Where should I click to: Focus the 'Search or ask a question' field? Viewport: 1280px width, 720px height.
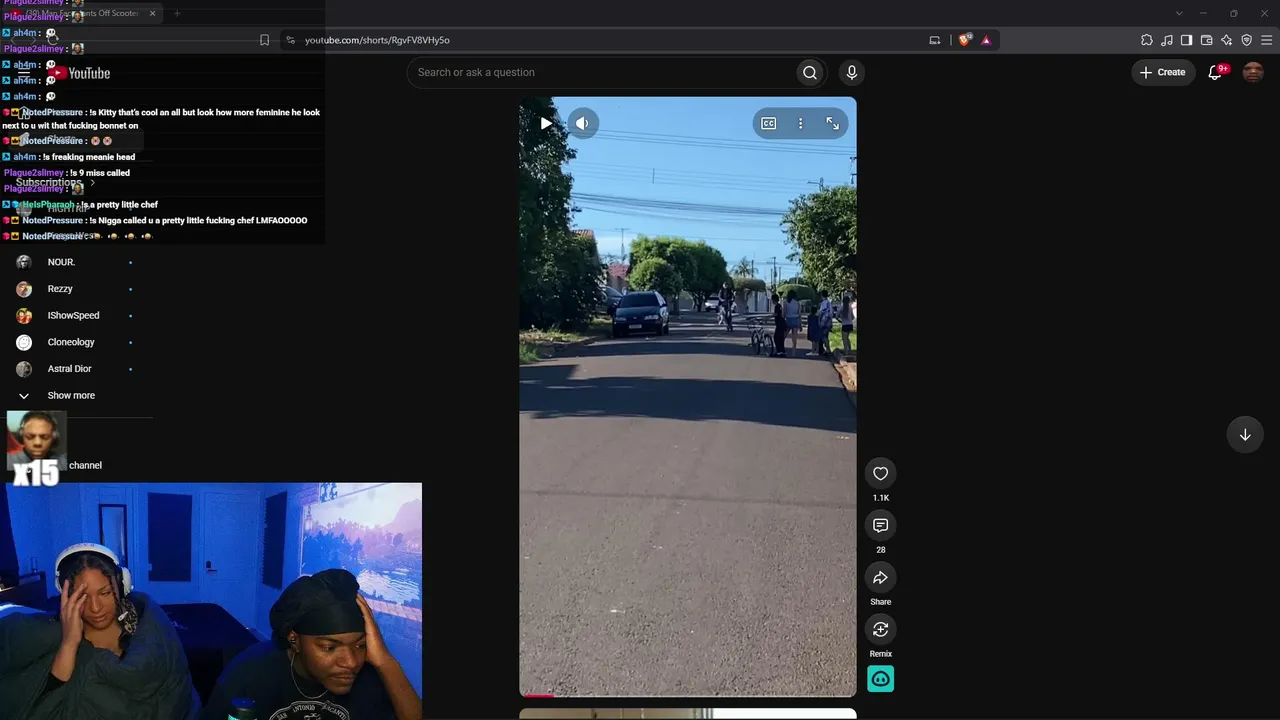pyautogui.click(x=603, y=72)
